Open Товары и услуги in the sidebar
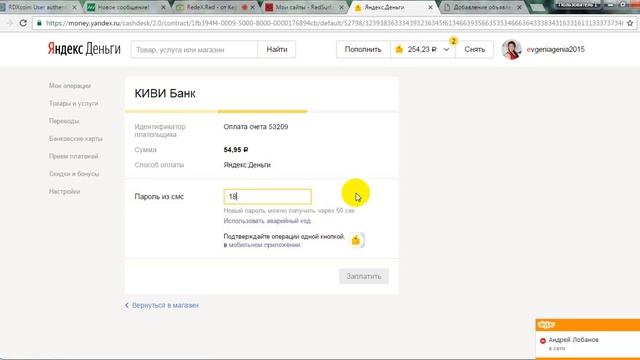This screenshot has height=360, width=640. [x=73, y=103]
